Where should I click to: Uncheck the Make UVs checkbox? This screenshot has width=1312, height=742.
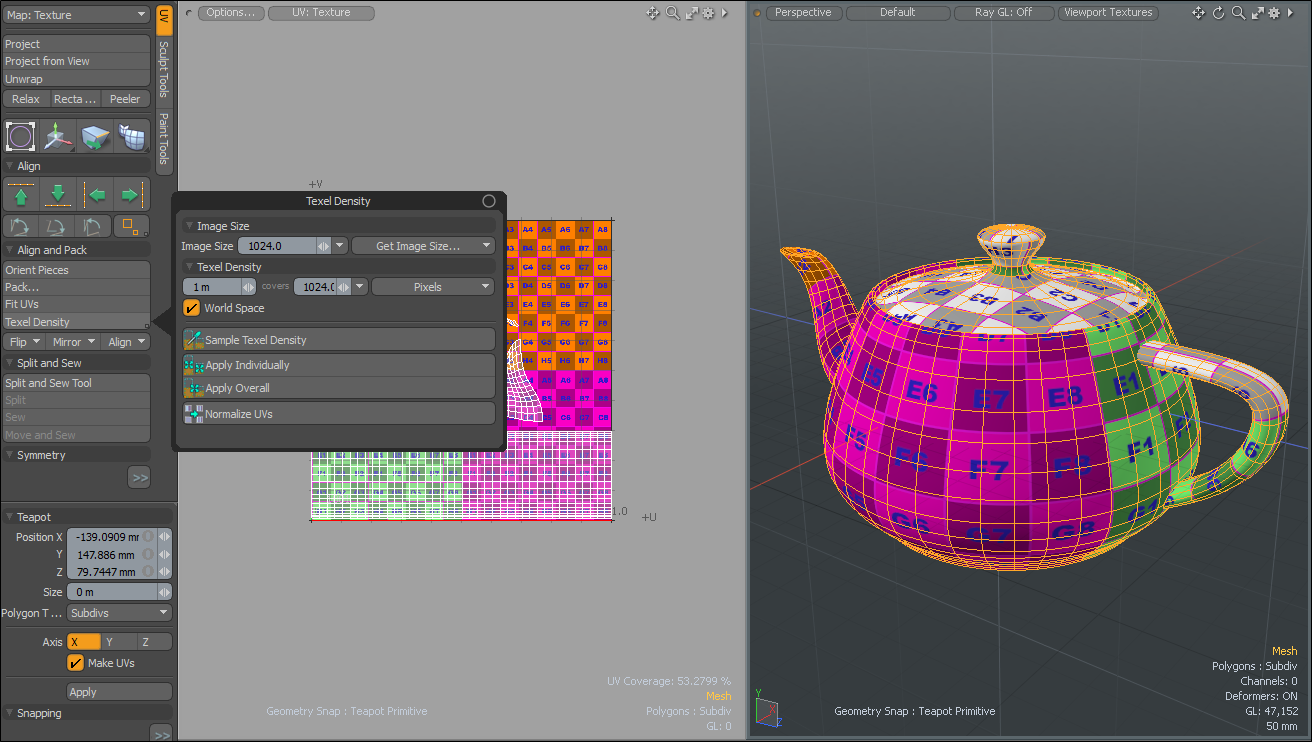75,663
